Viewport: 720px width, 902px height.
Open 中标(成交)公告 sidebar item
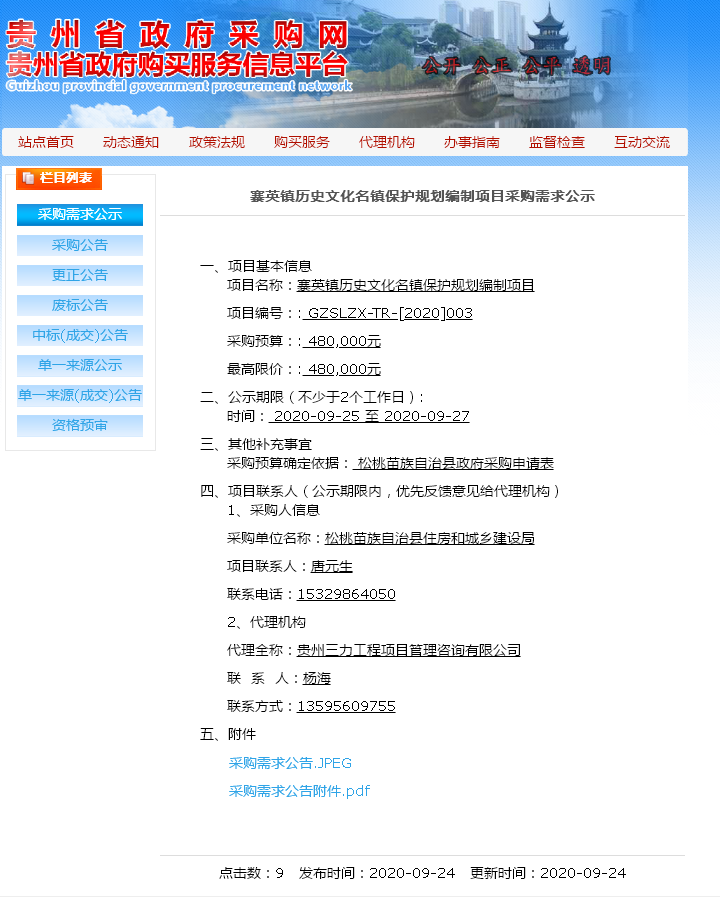coord(80,335)
